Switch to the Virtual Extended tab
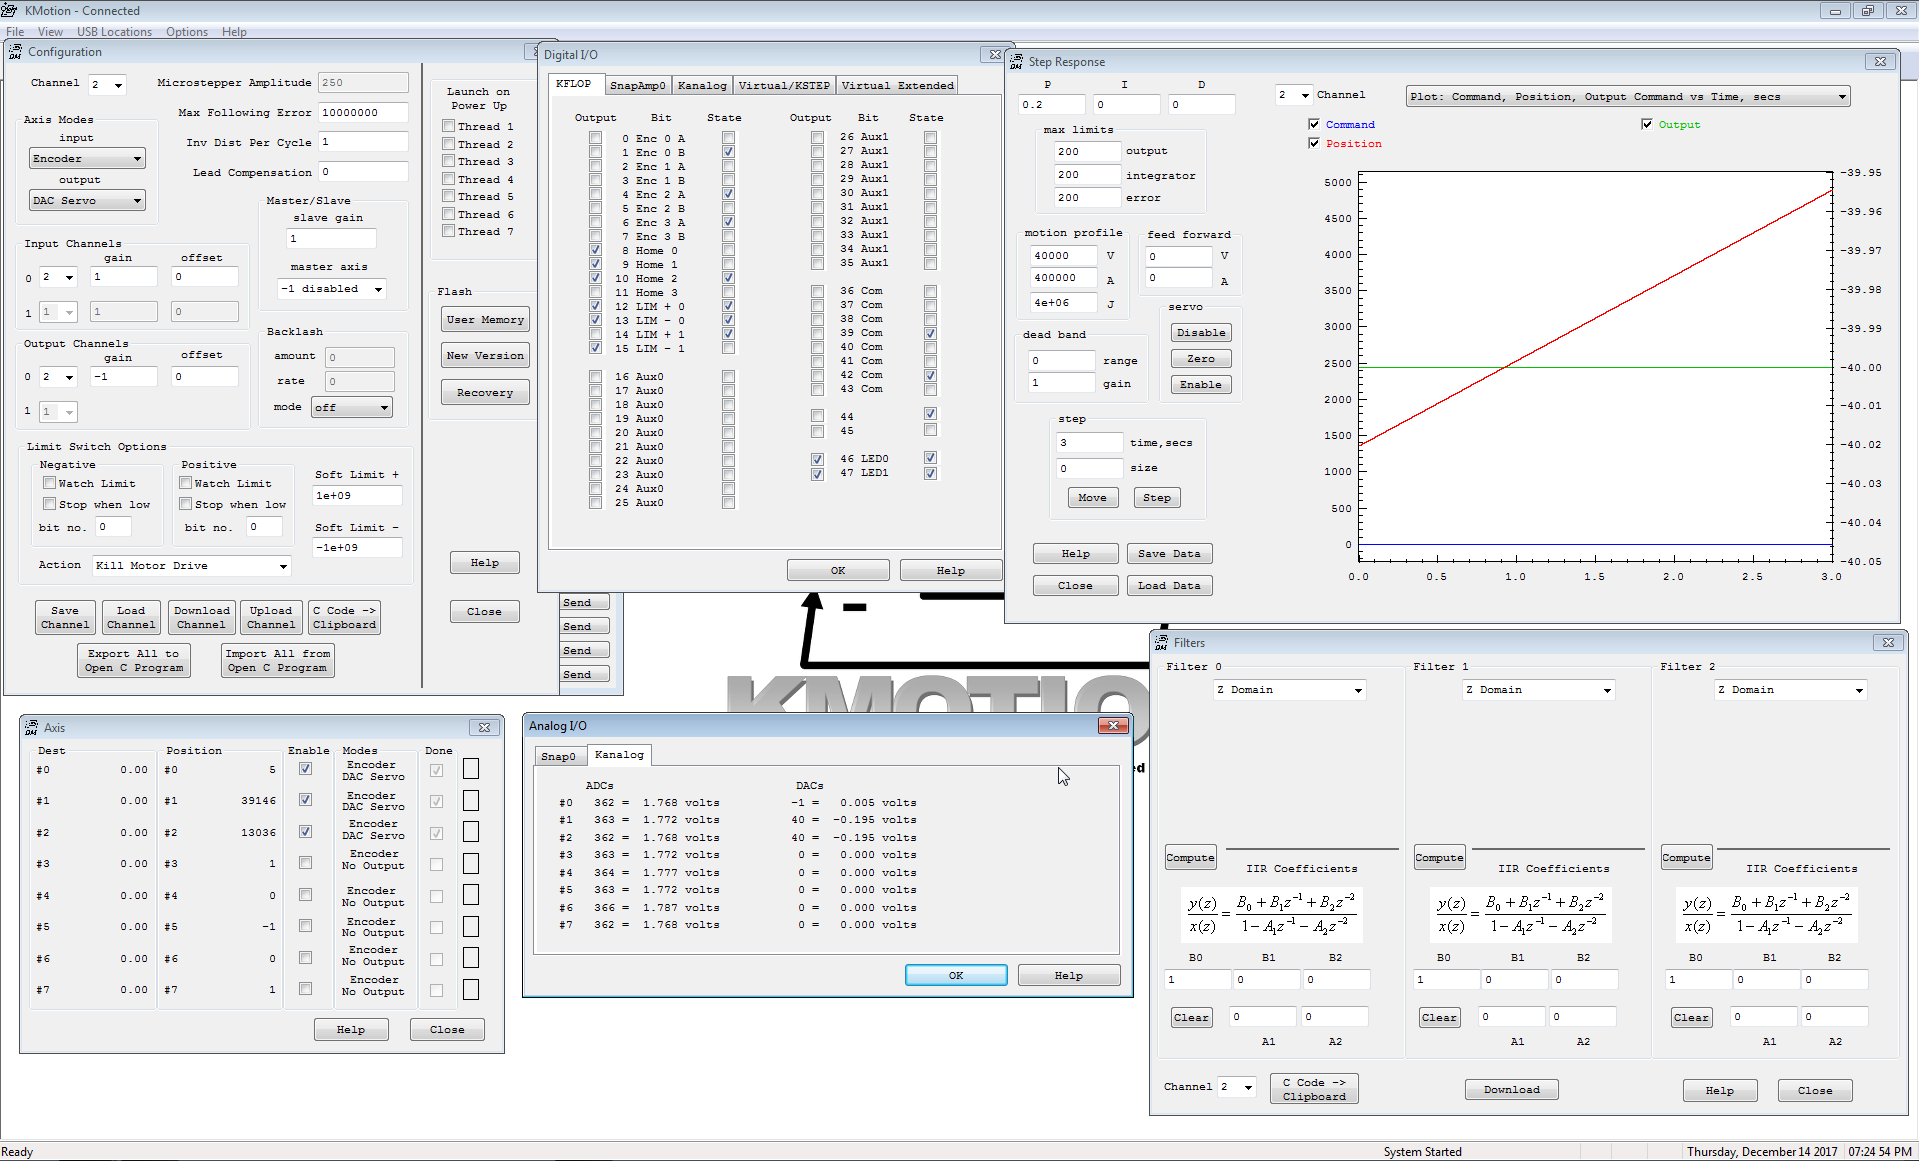This screenshot has height=1161, width=1919. 897,86
